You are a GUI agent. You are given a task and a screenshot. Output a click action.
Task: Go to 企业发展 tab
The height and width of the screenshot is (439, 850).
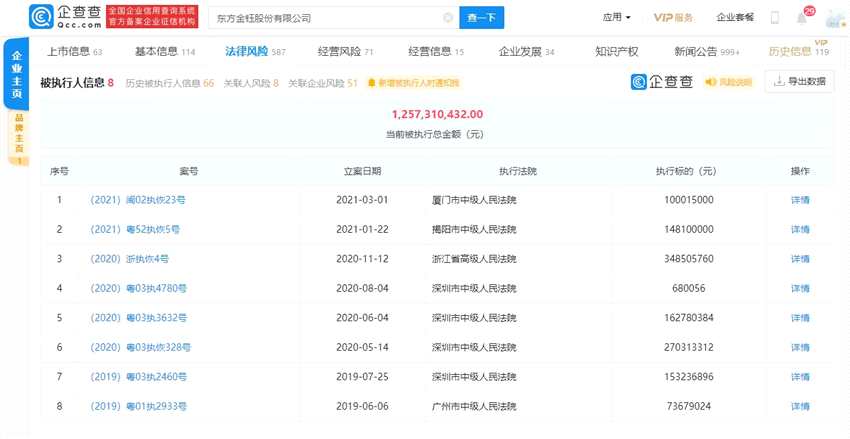pyautogui.click(x=526, y=51)
